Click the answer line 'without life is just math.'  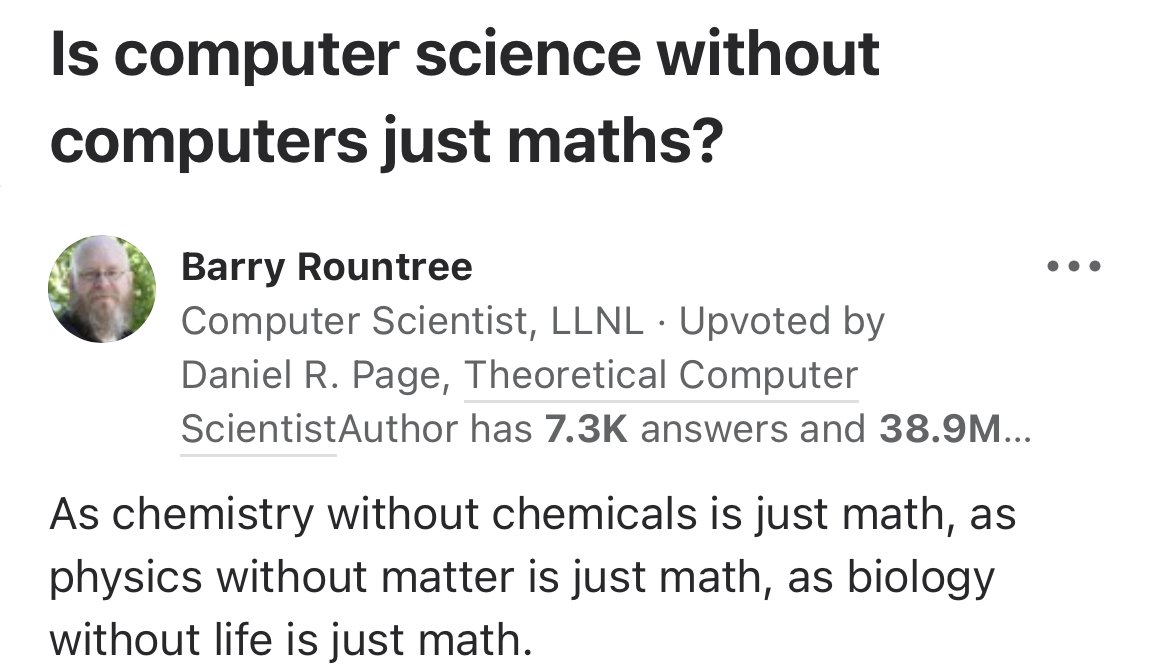pos(290,638)
